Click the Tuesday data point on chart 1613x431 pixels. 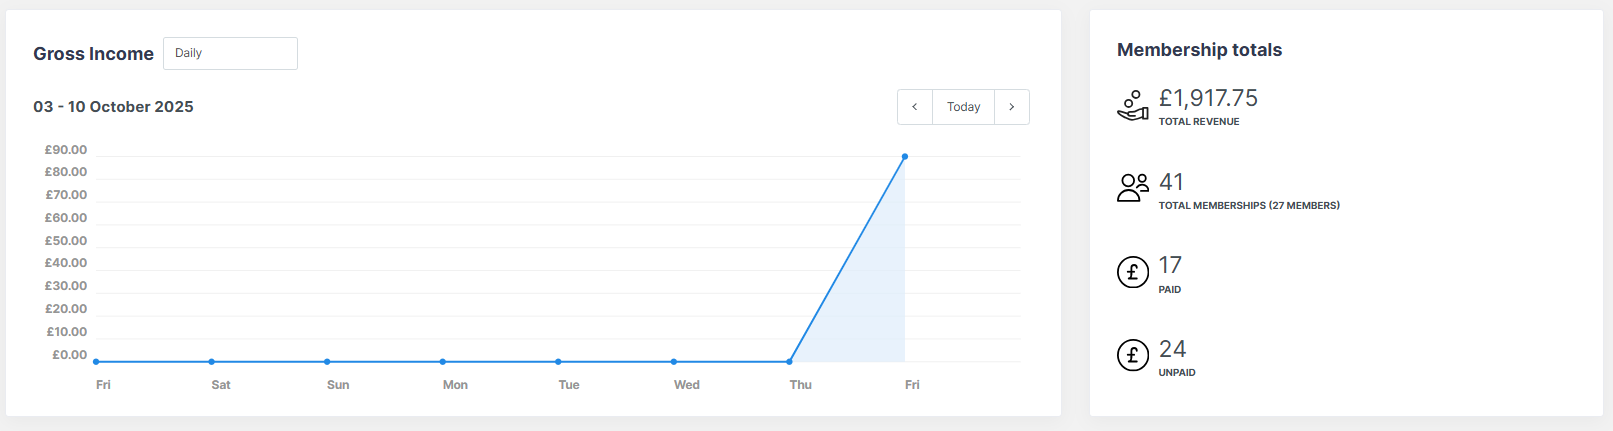coord(558,361)
